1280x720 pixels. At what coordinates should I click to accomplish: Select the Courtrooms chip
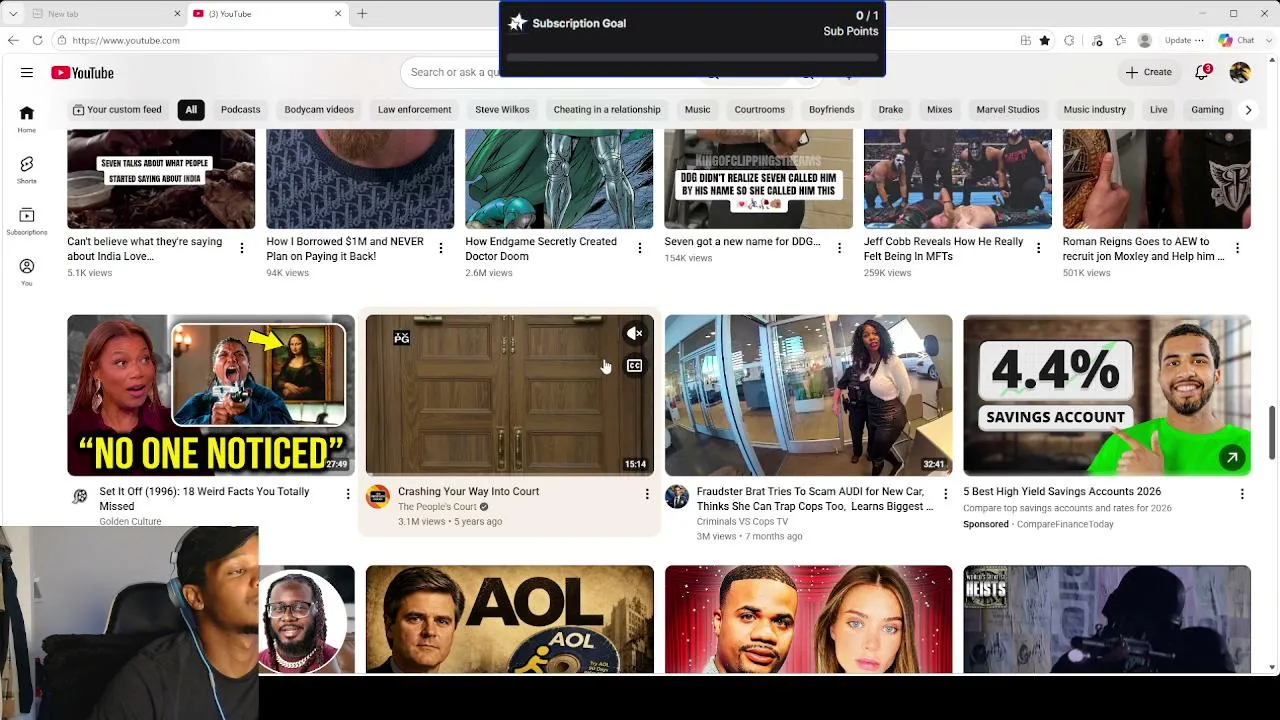[759, 110]
